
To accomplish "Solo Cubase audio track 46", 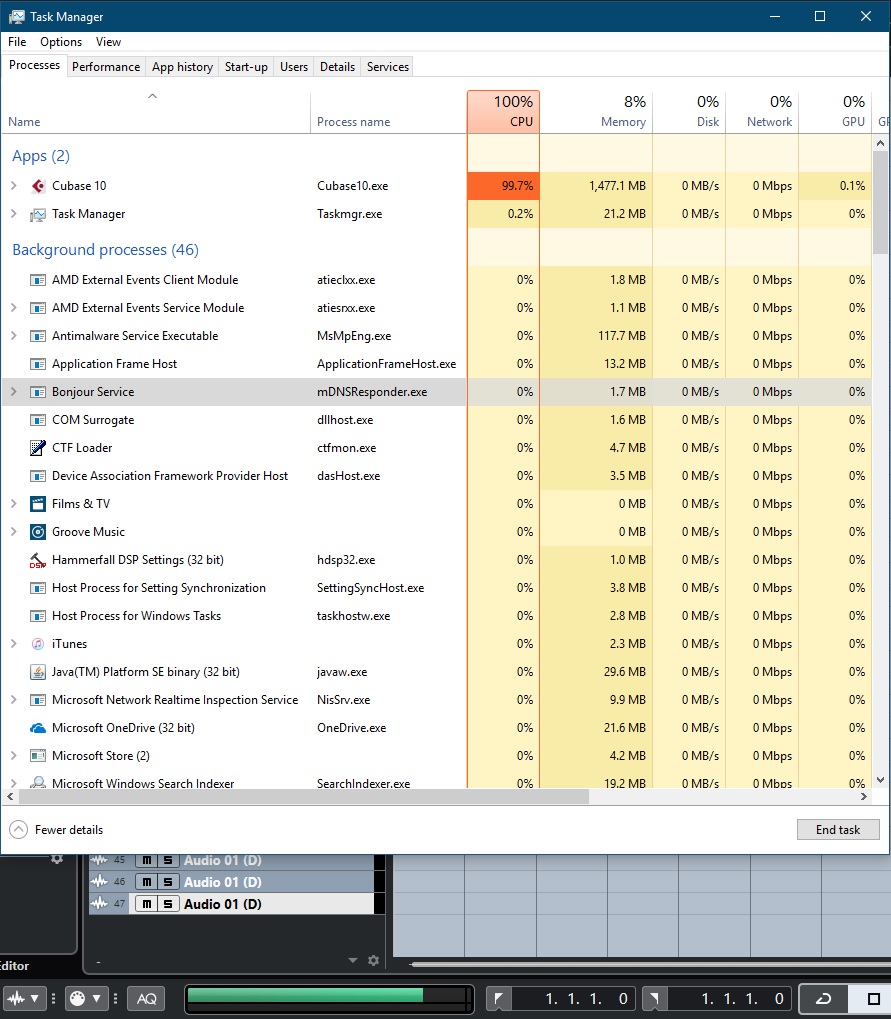I will (168, 882).
